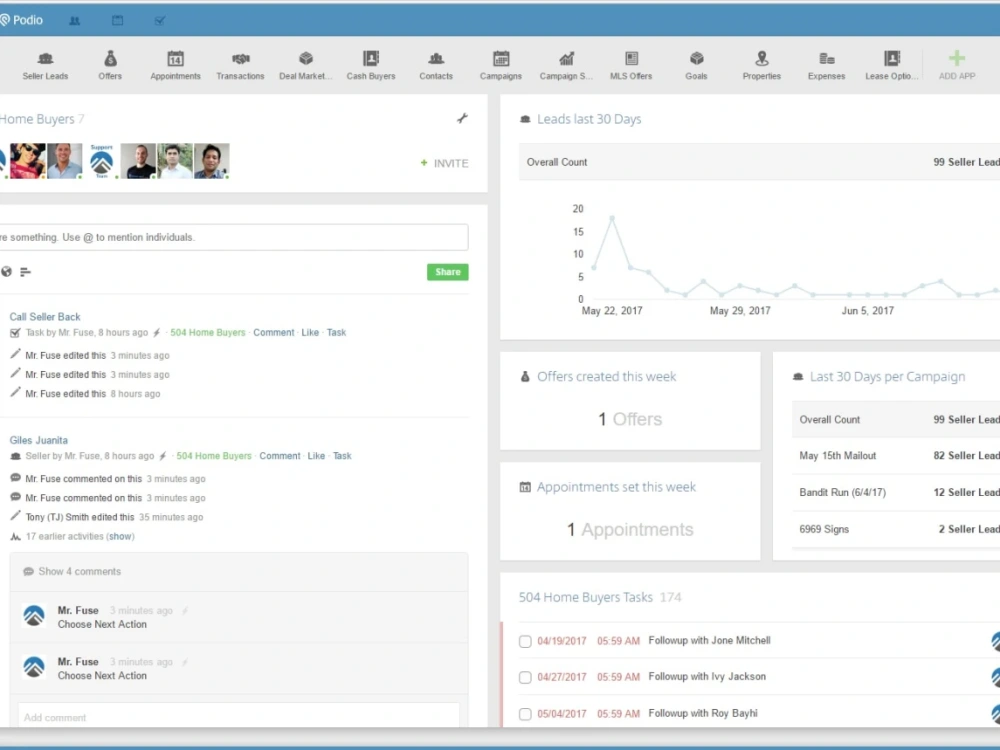This screenshot has height=750, width=1000.
Task: Click the Podio logo
Action: (22, 20)
